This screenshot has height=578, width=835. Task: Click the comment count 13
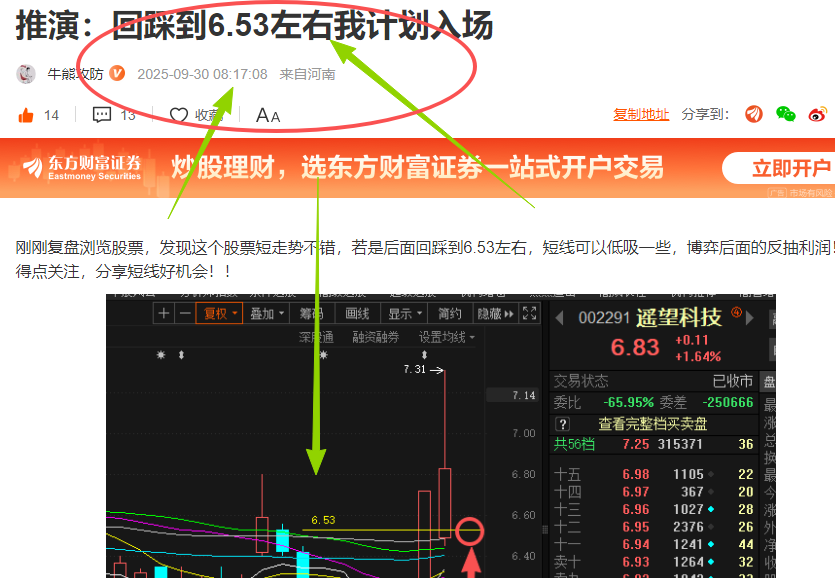coord(127,115)
